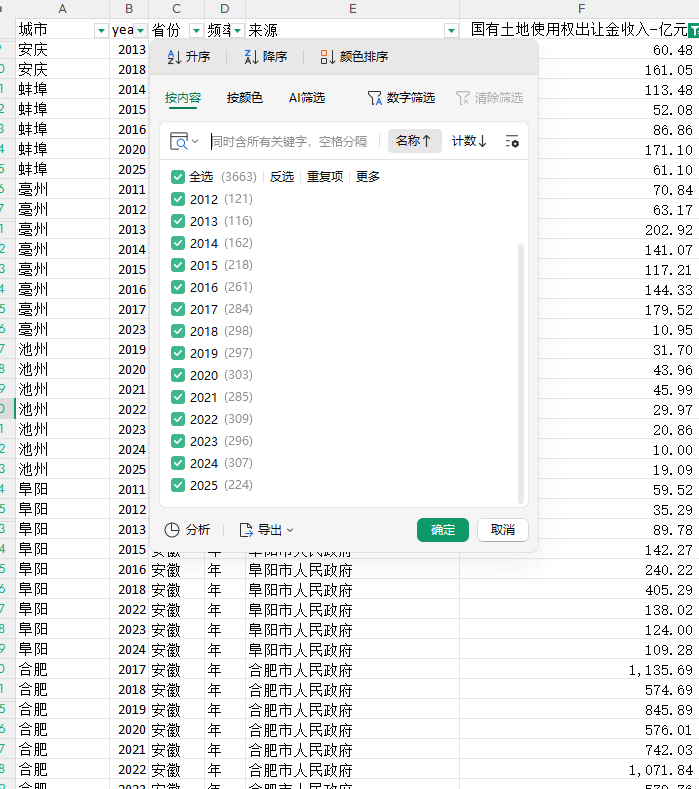
Task: Open 颜色排序 color sort option
Action: (x=354, y=57)
